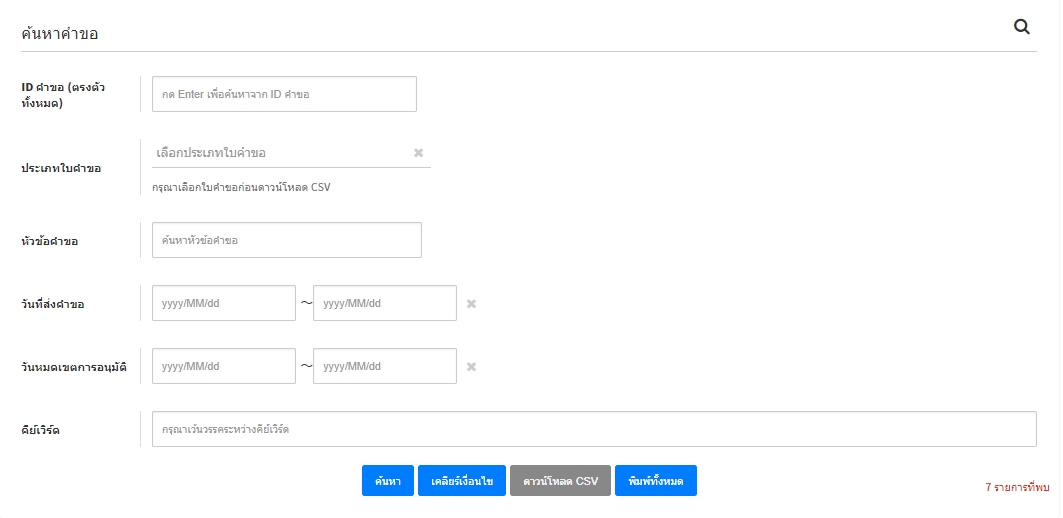Click the ค้นหาคำขอ panel title
This screenshot has width=1063, height=518.
point(60,33)
